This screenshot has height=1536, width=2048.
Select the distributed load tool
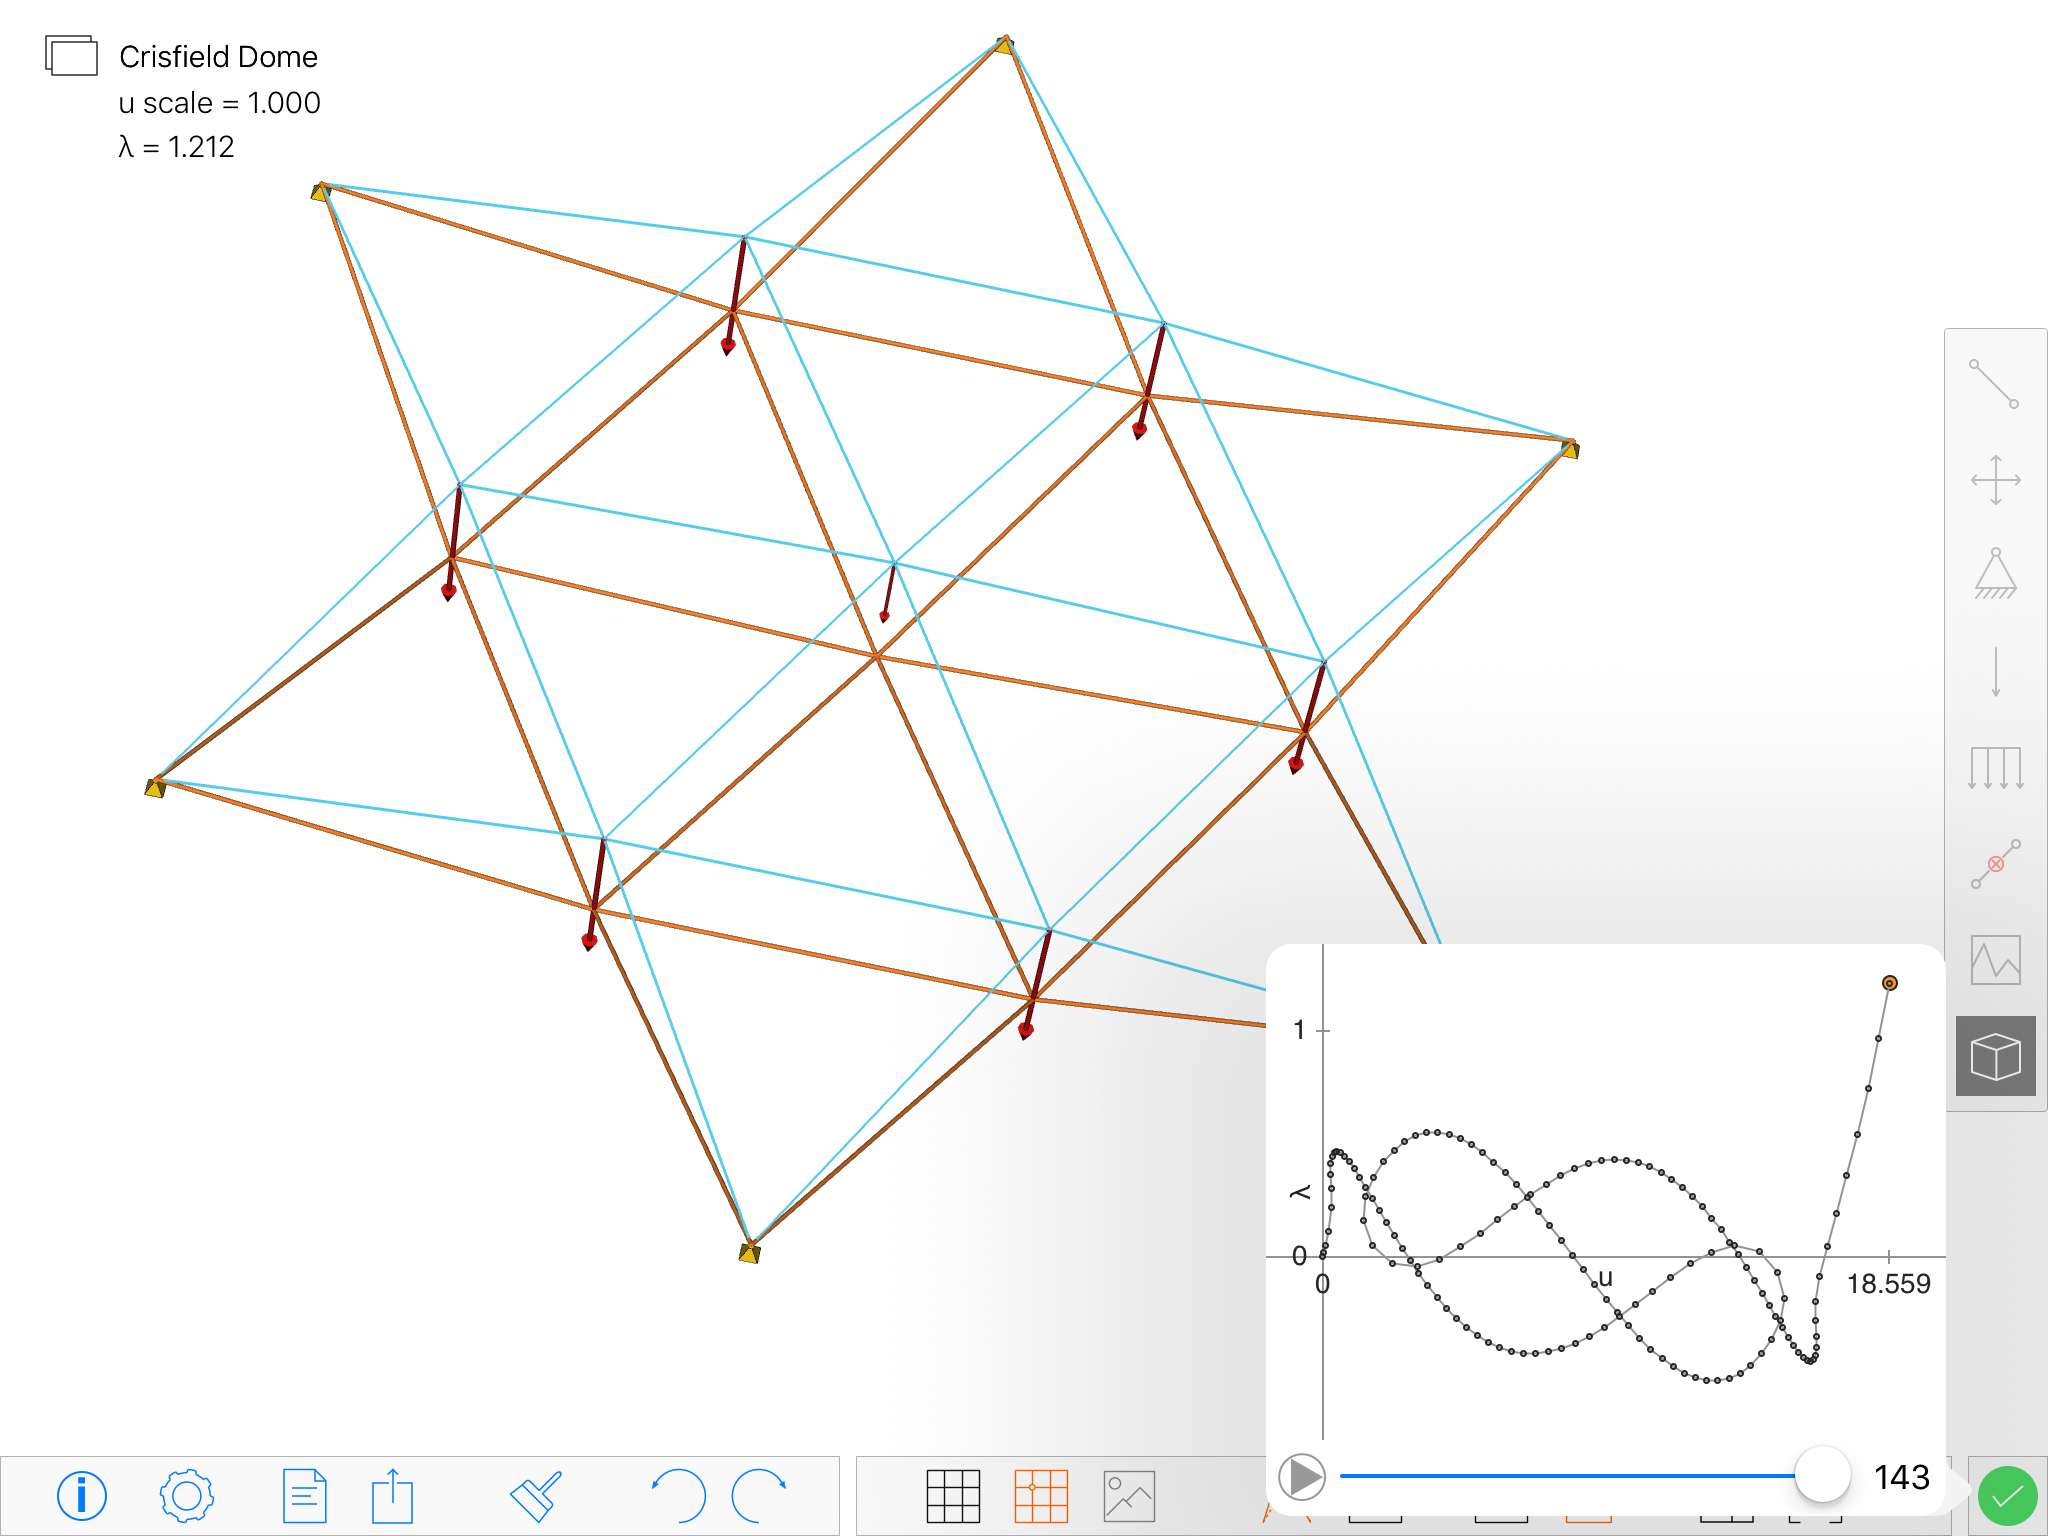click(x=1994, y=768)
